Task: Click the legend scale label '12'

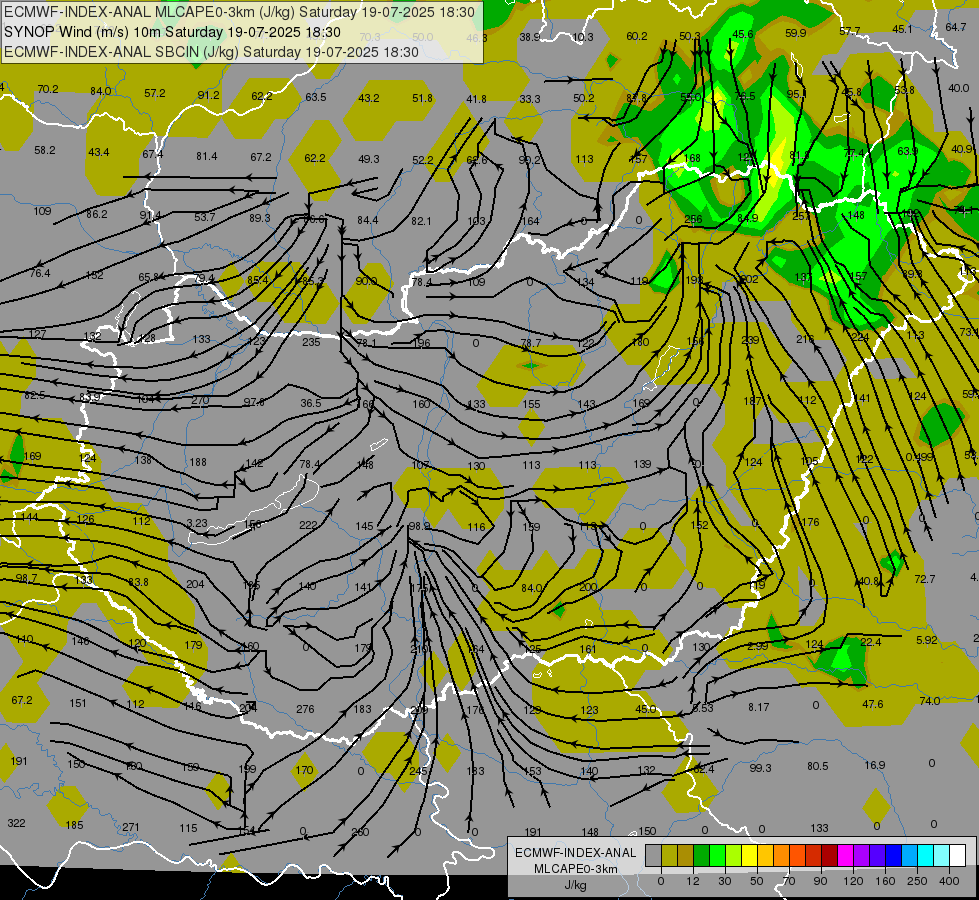Action: [692, 881]
